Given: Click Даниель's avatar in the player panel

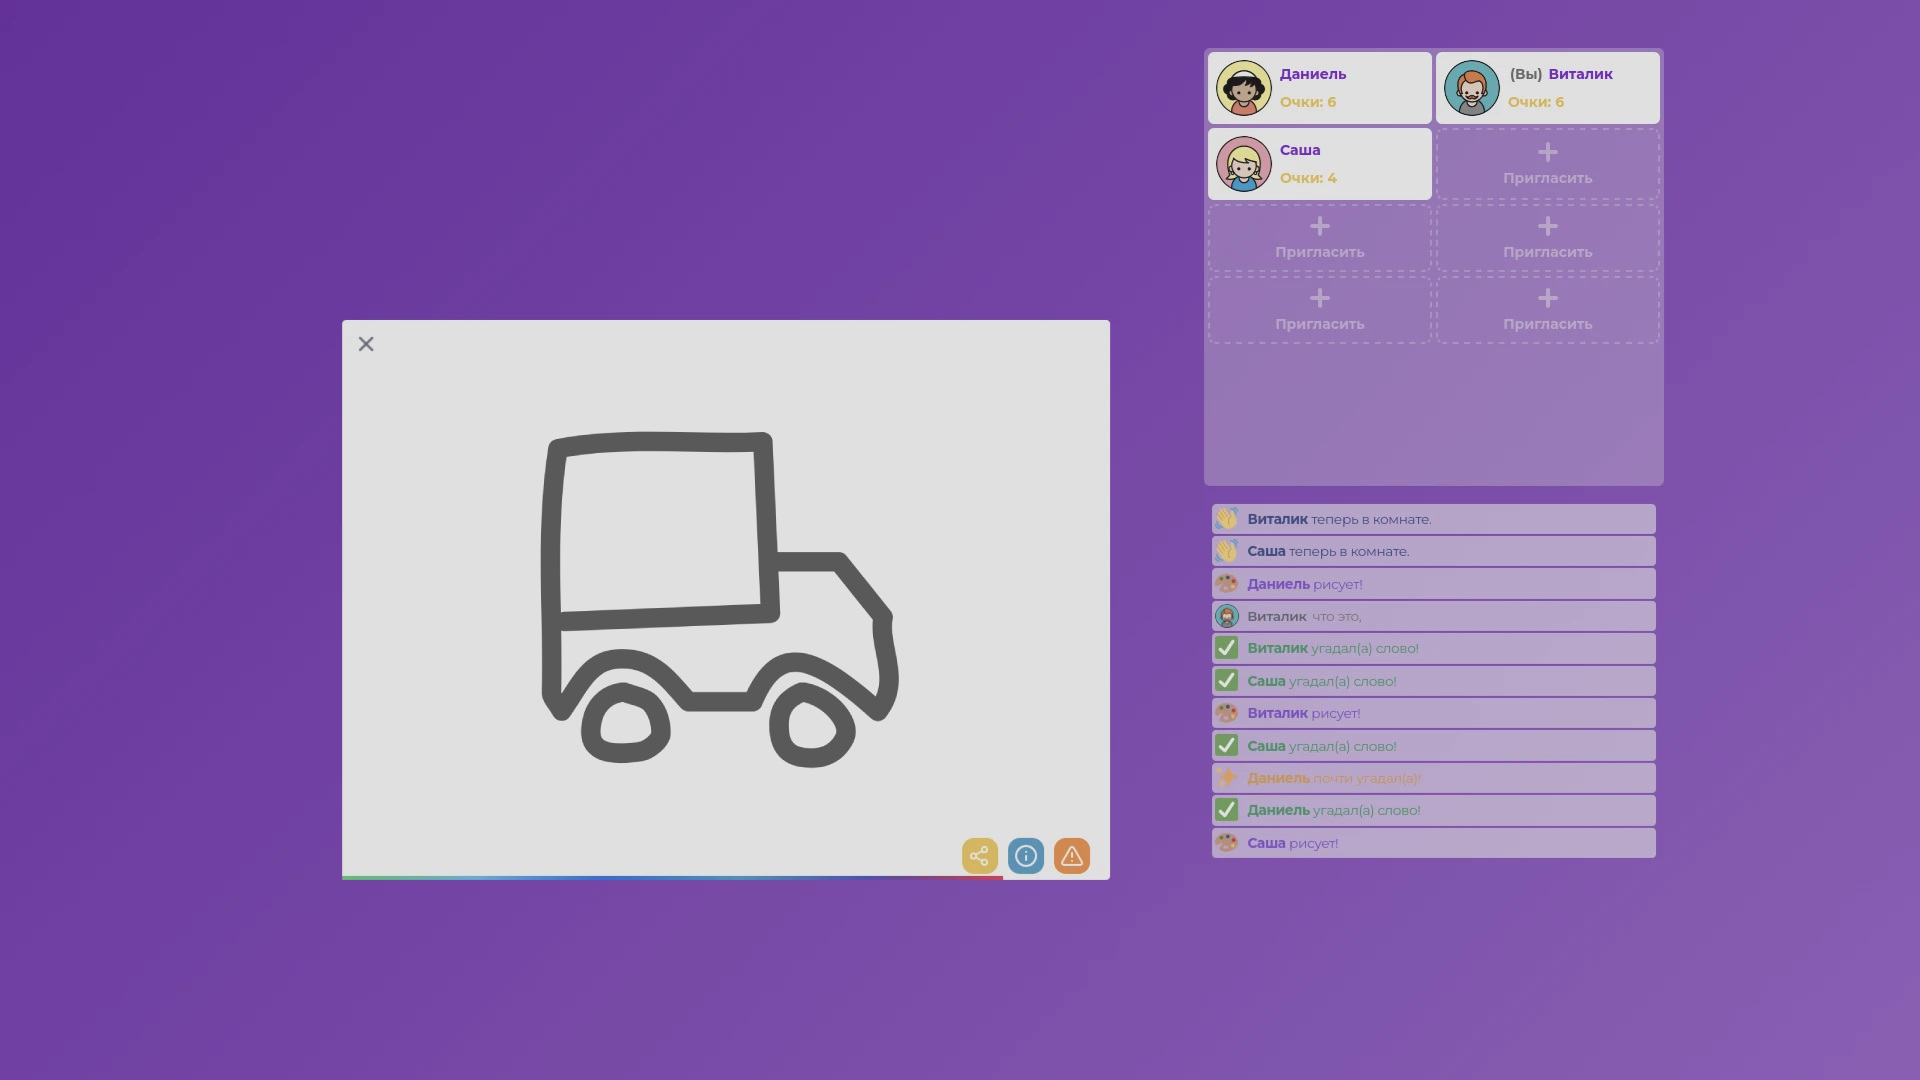Looking at the screenshot, I should coord(1244,88).
